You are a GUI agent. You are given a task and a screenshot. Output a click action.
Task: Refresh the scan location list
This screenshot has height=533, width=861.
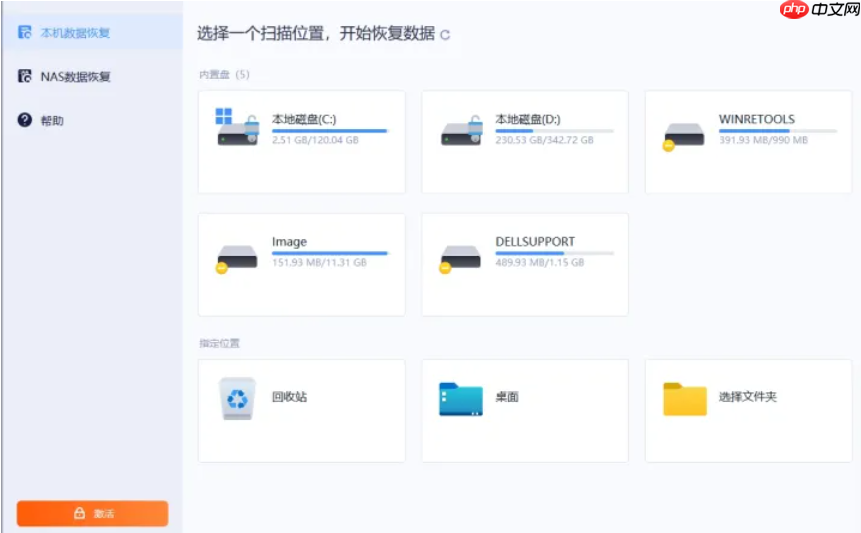445,35
